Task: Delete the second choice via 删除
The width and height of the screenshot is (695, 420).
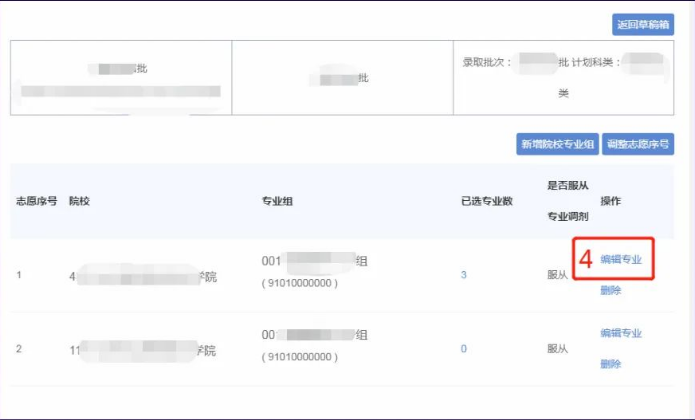Action: [610, 364]
